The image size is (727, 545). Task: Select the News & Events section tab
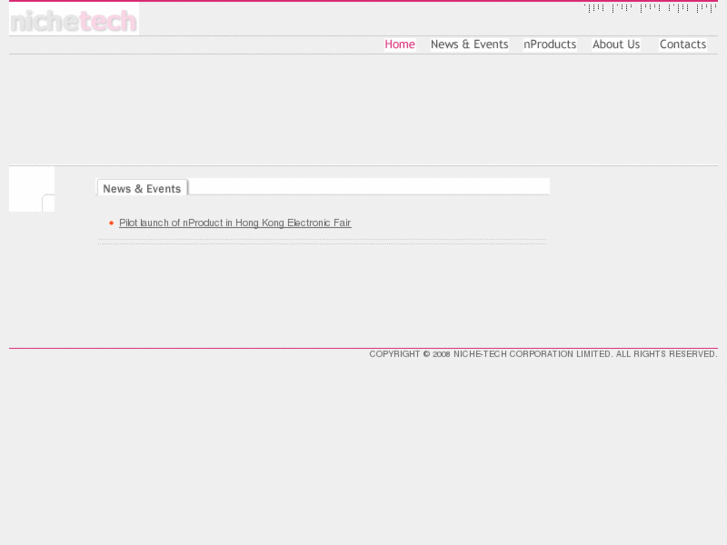point(142,188)
